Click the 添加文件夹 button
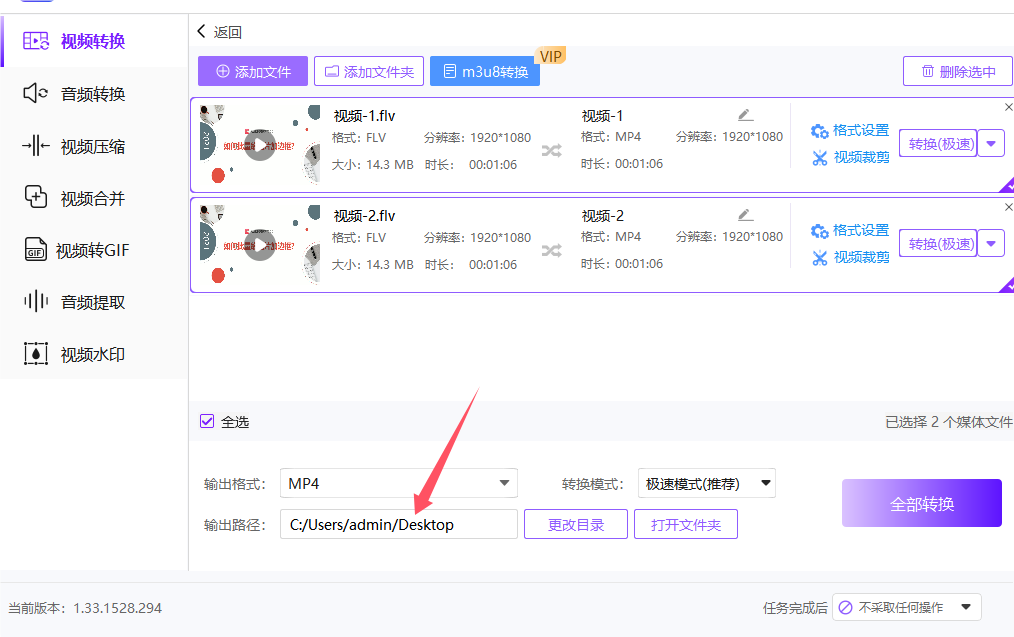Viewport: 1014px width, 637px height. pos(369,71)
